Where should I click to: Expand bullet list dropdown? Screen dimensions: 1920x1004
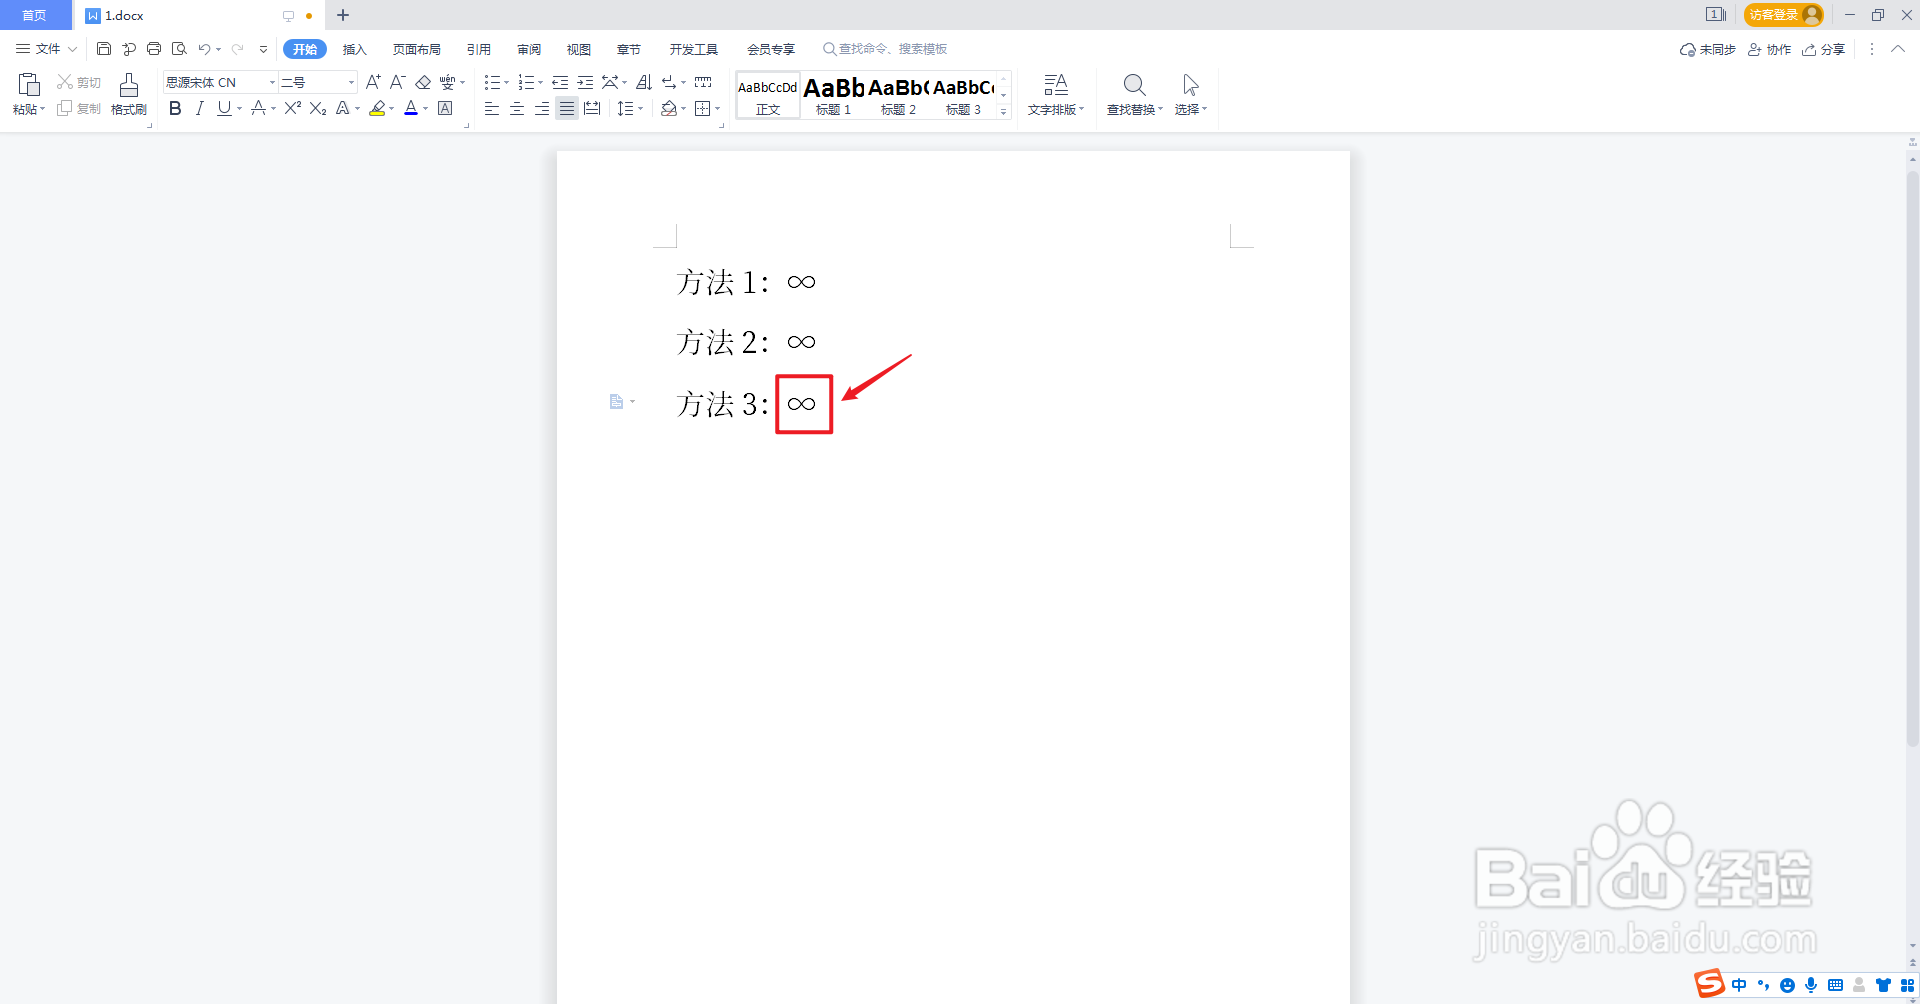tap(507, 83)
